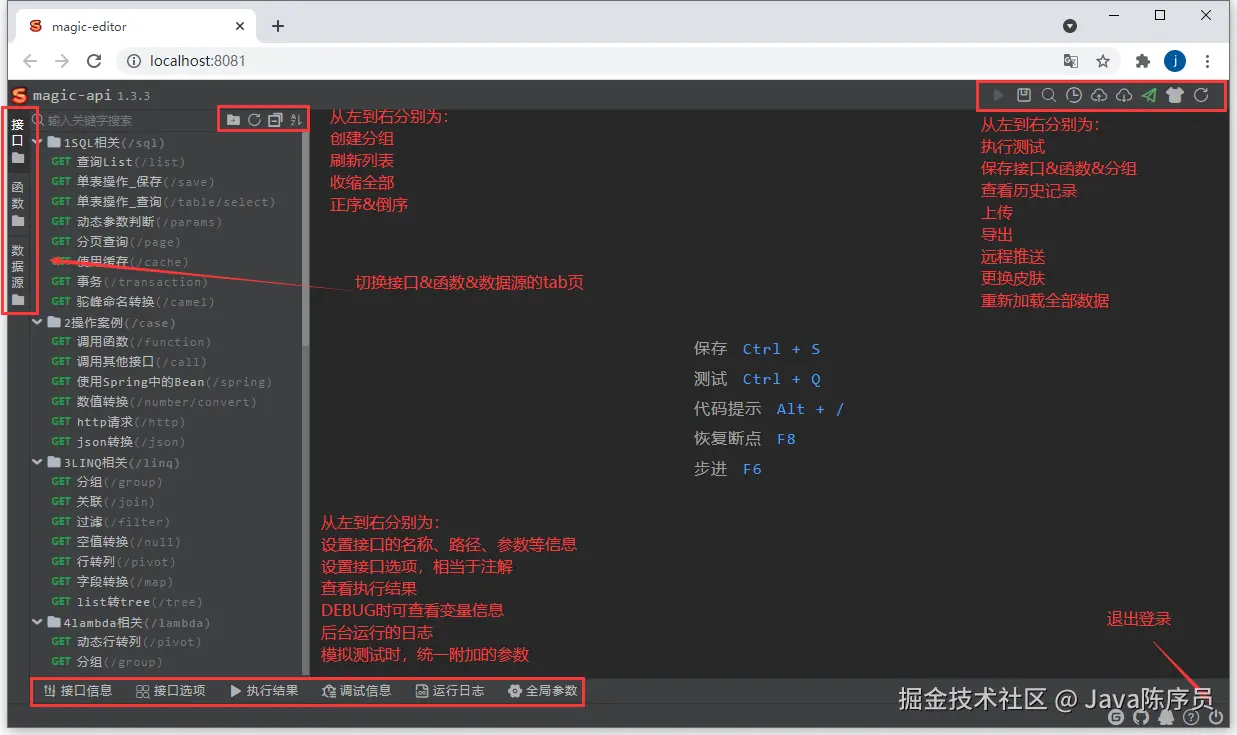The image size is (1237, 735).
Task: Toggle ascending/descending sort order icon
Action: 296,120
